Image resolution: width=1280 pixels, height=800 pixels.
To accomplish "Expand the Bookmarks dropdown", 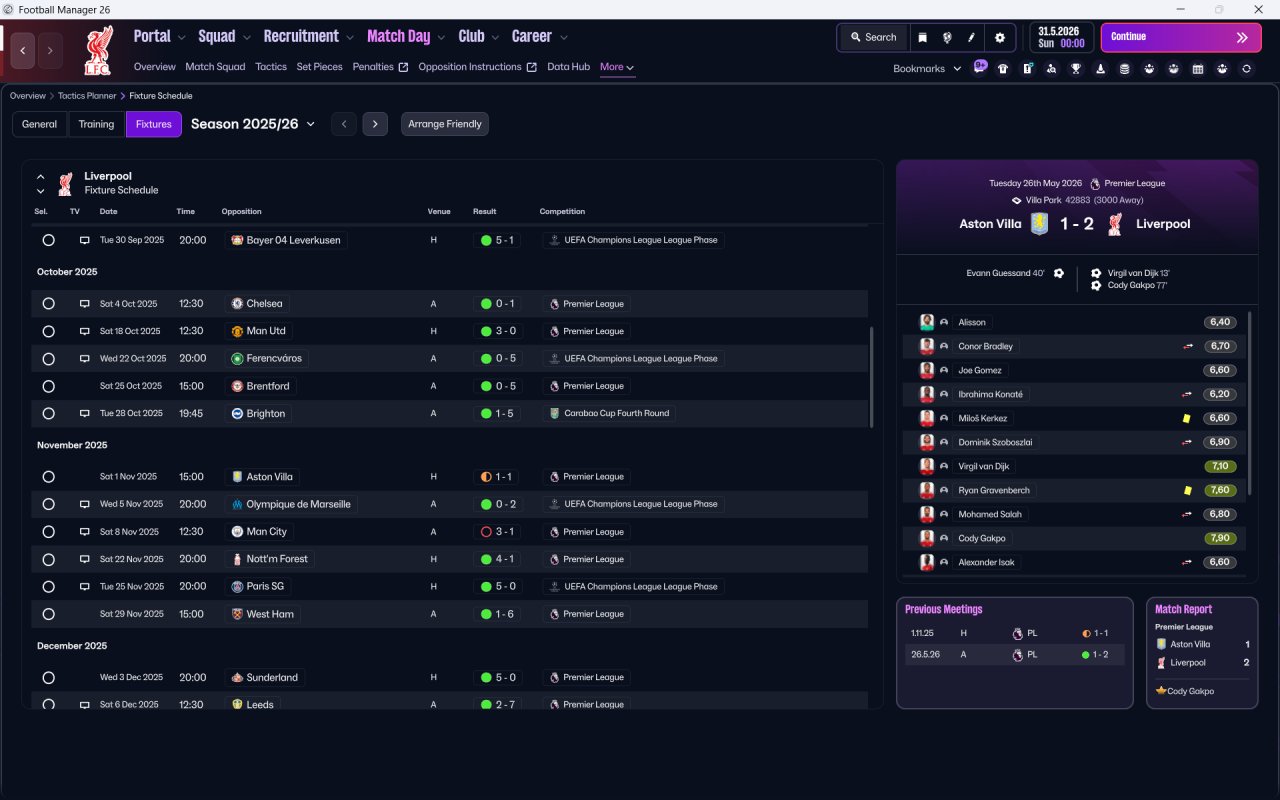I will [x=927, y=68].
